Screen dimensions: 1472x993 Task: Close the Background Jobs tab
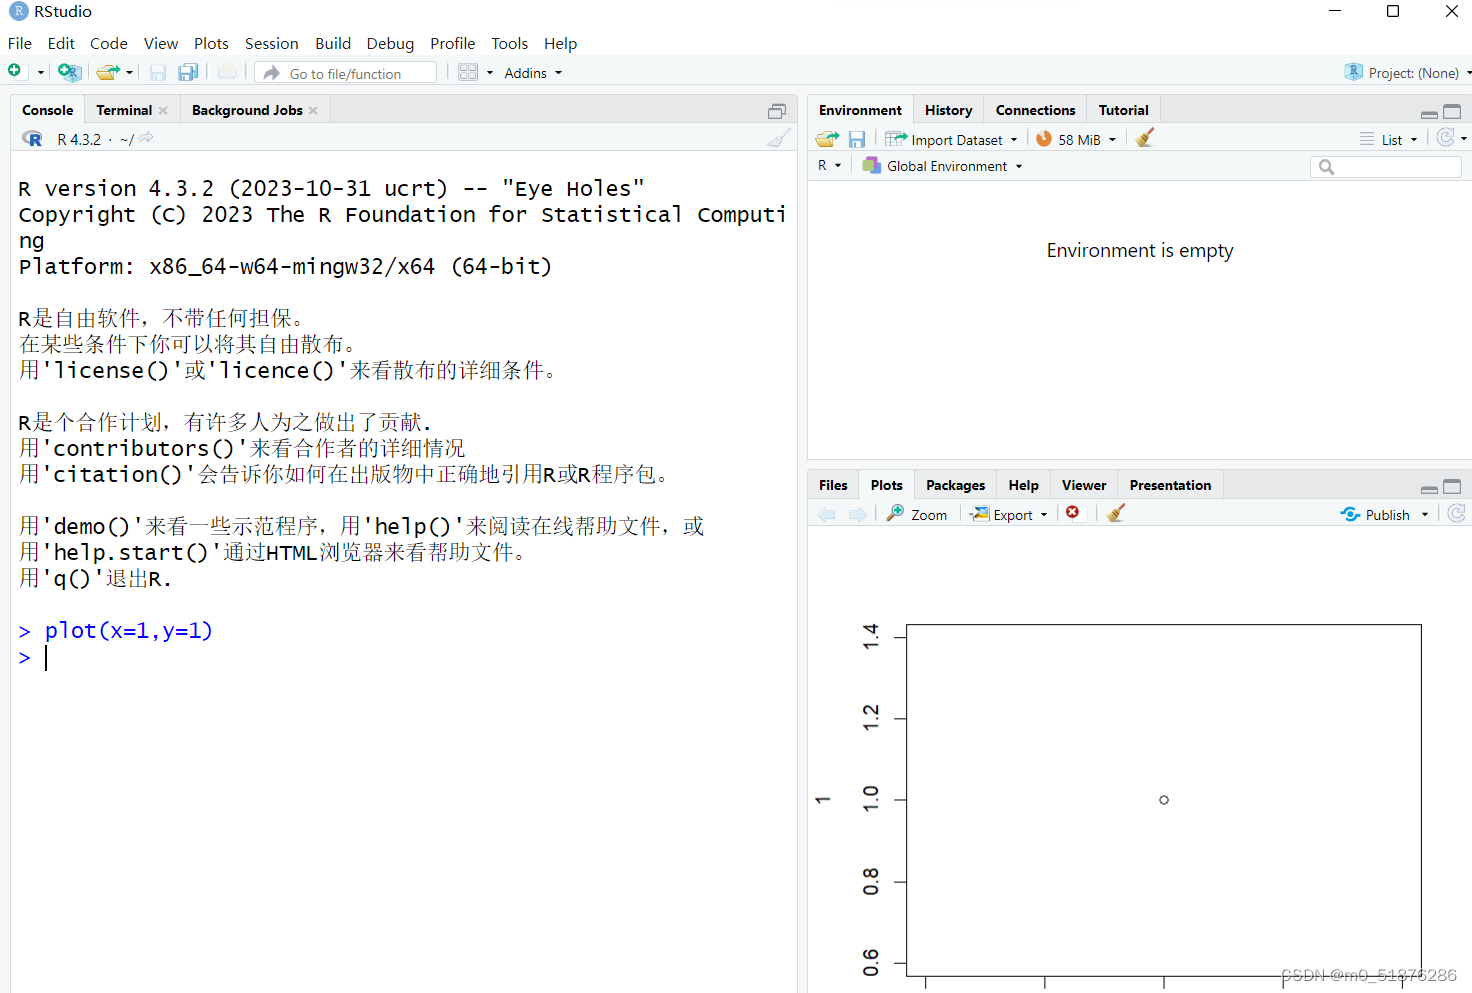coord(313,110)
